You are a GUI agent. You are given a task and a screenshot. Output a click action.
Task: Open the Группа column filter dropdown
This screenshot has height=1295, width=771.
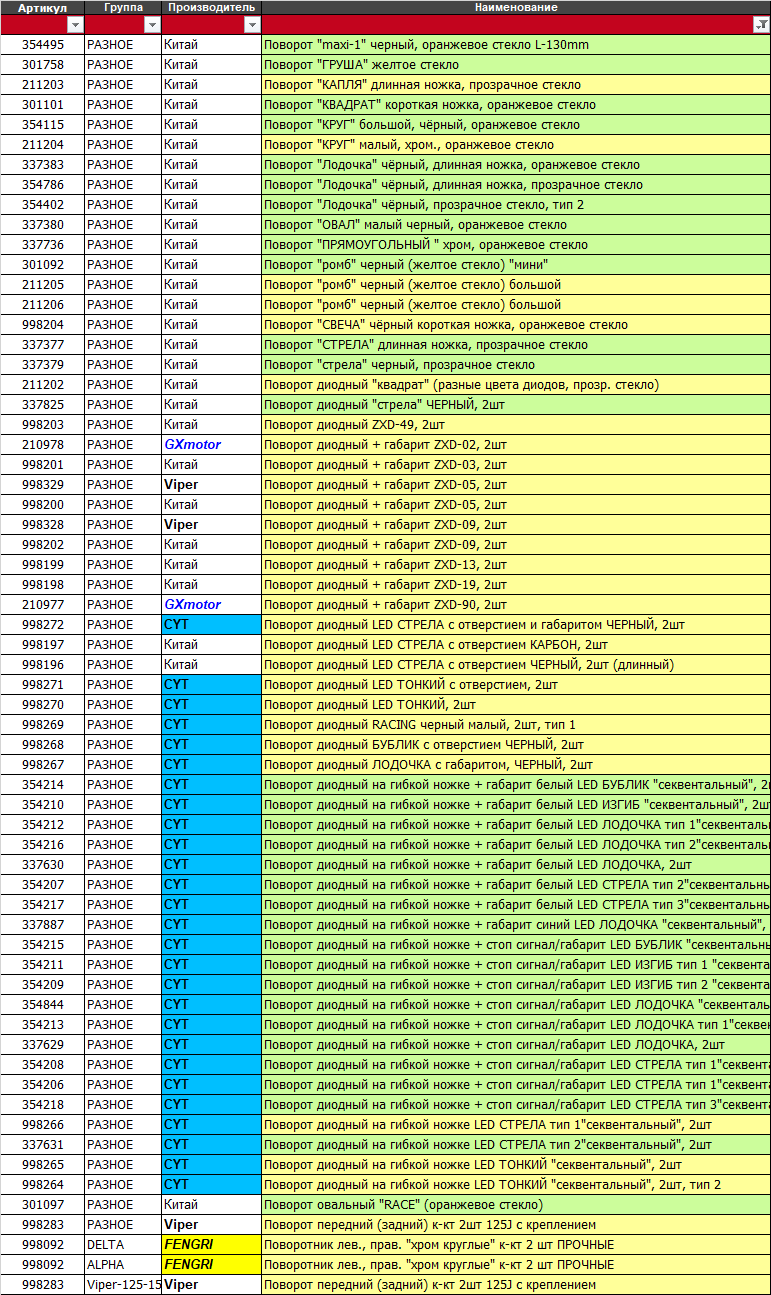(152, 25)
